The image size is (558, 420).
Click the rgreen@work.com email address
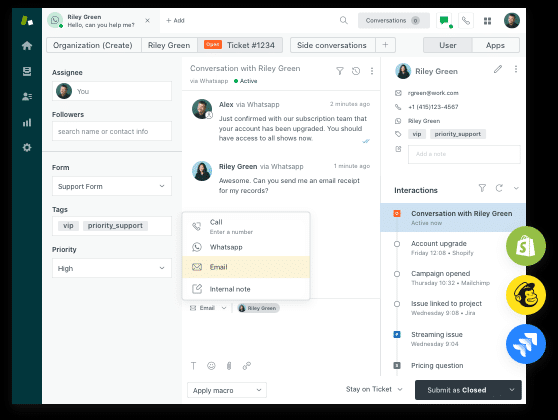point(433,93)
